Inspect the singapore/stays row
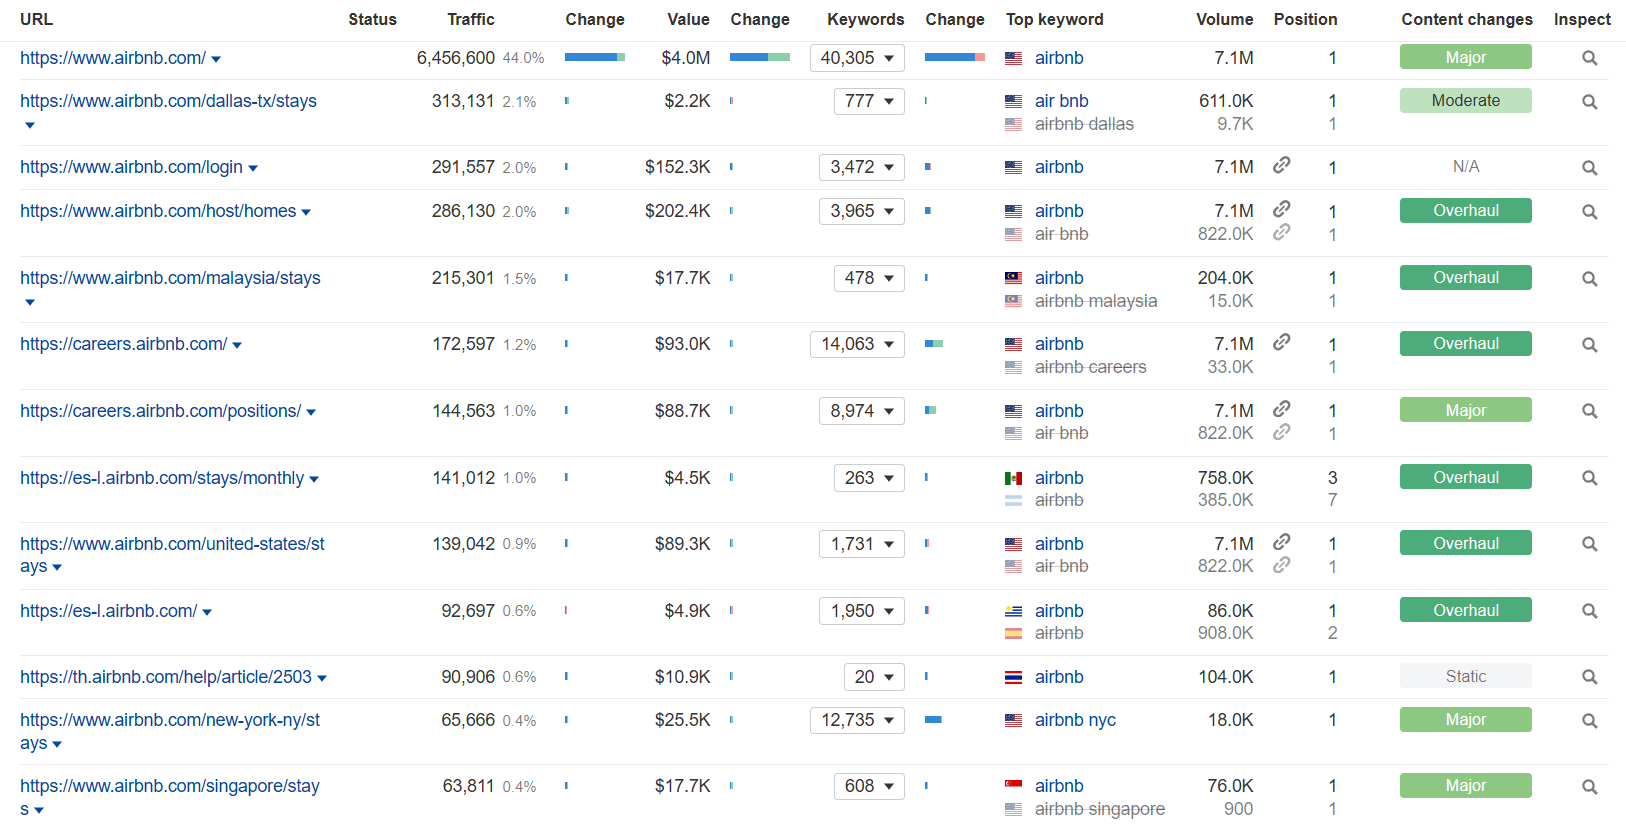The height and width of the screenshot is (830, 1626). 1589,787
